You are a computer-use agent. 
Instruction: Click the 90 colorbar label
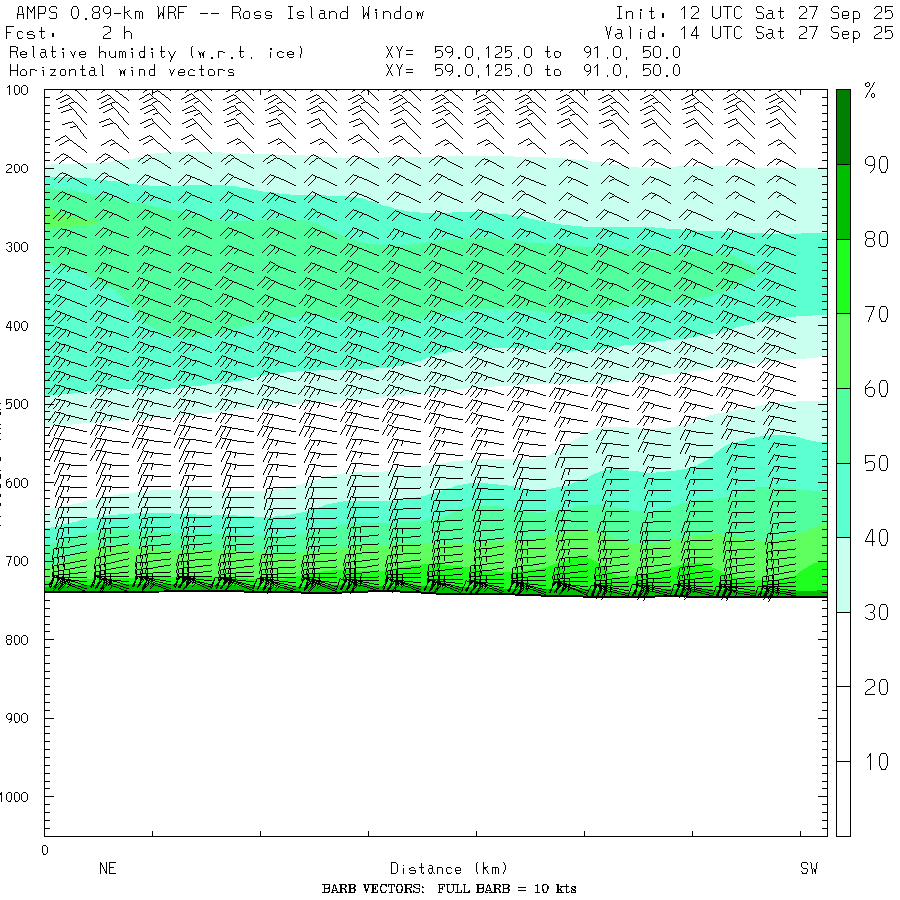[x=876, y=165]
